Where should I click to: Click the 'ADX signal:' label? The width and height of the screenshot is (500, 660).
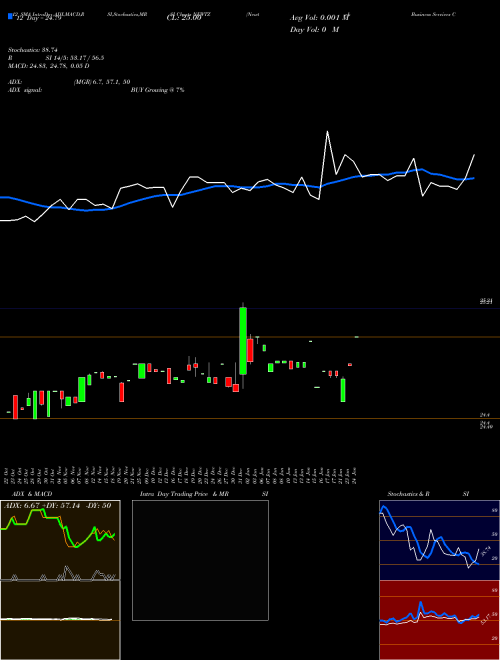click(24, 90)
